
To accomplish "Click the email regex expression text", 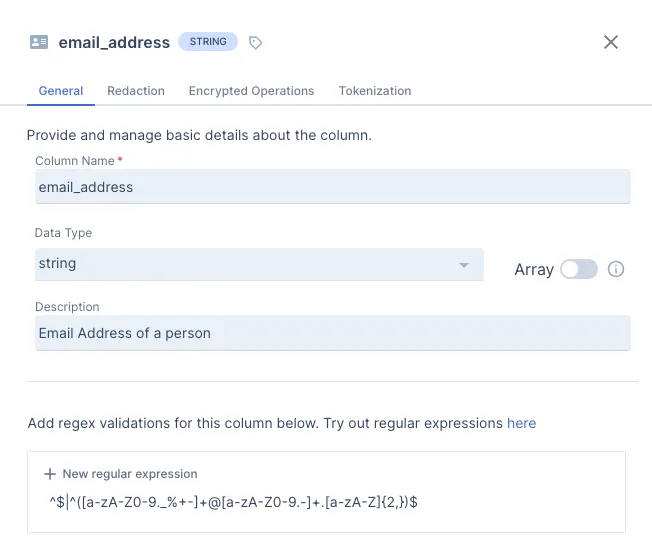I will pyautogui.click(x=233, y=502).
